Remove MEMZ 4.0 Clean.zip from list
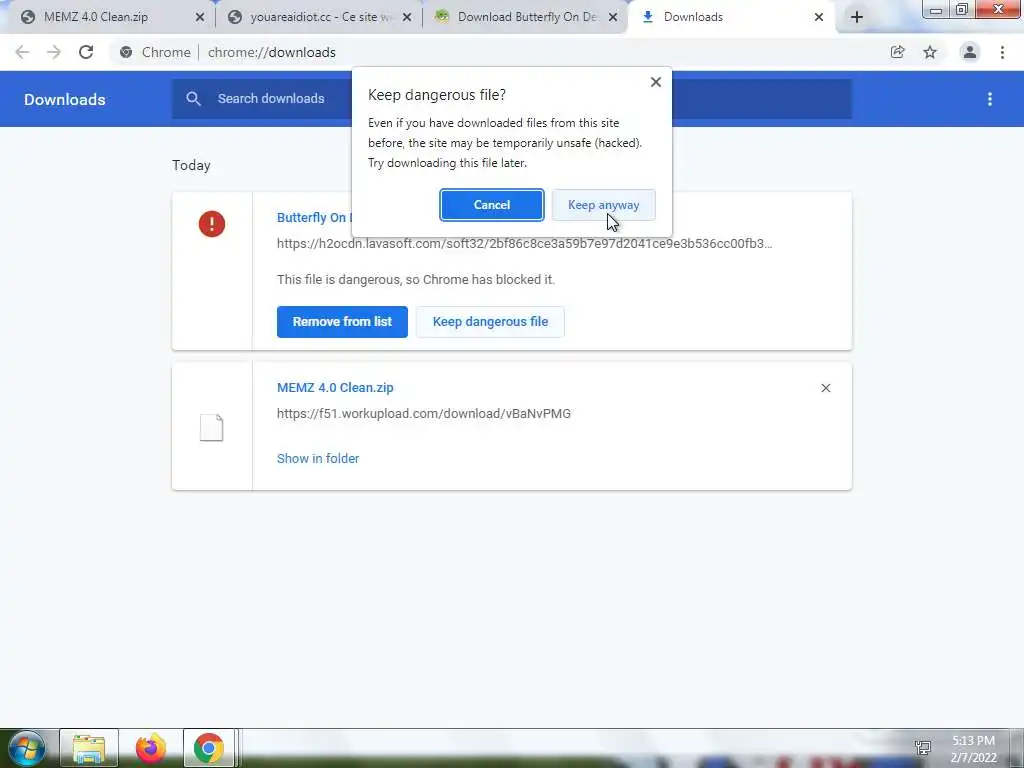The width and height of the screenshot is (1024, 768). (825, 388)
